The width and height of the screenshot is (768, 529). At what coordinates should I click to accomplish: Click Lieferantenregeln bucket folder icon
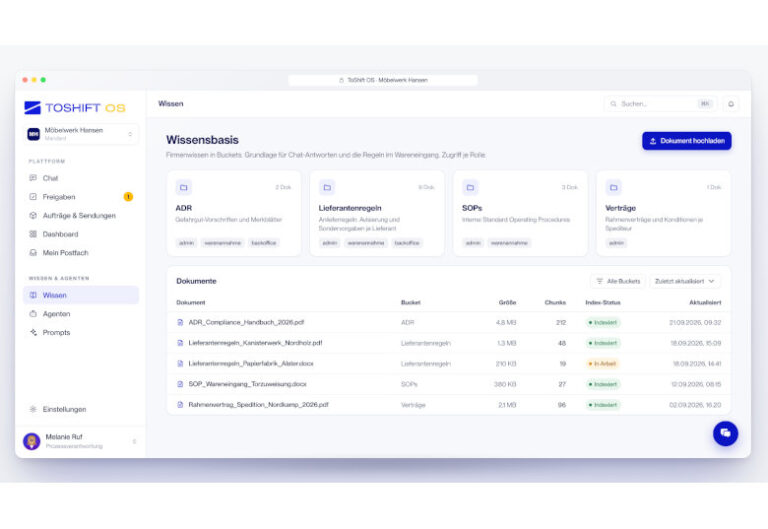(327, 187)
